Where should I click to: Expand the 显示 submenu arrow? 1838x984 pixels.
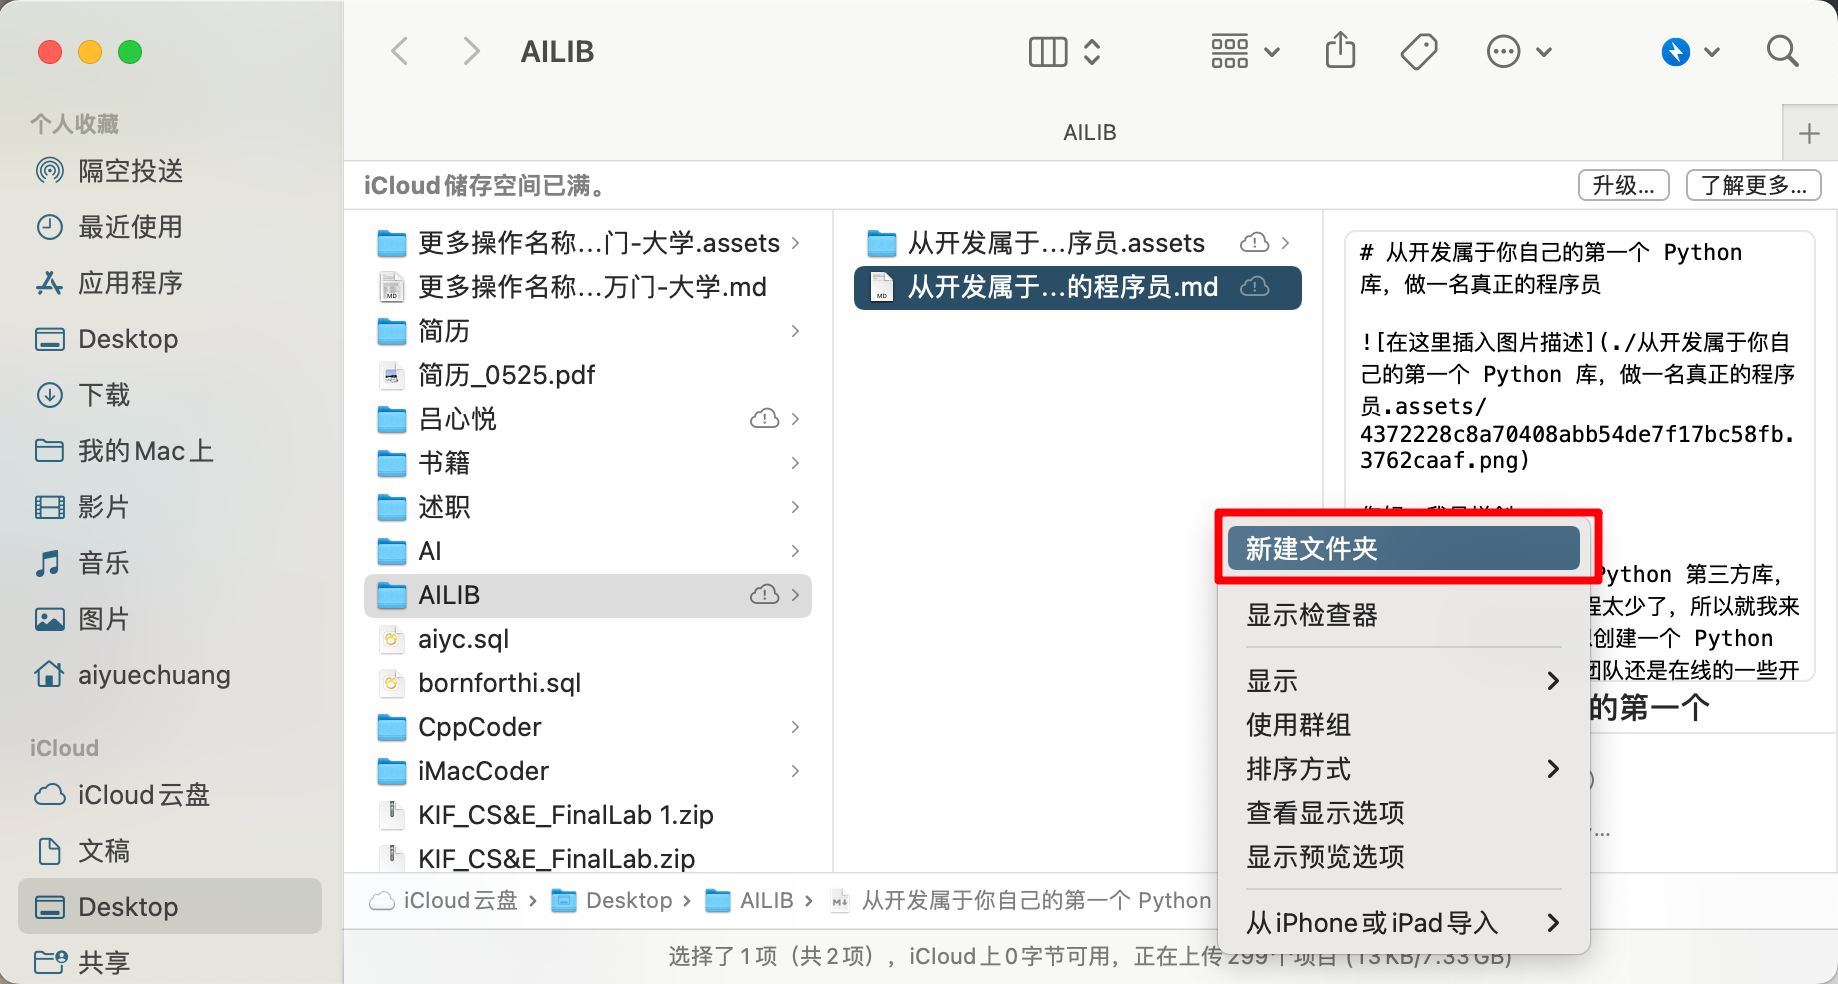pyautogui.click(x=1553, y=681)
